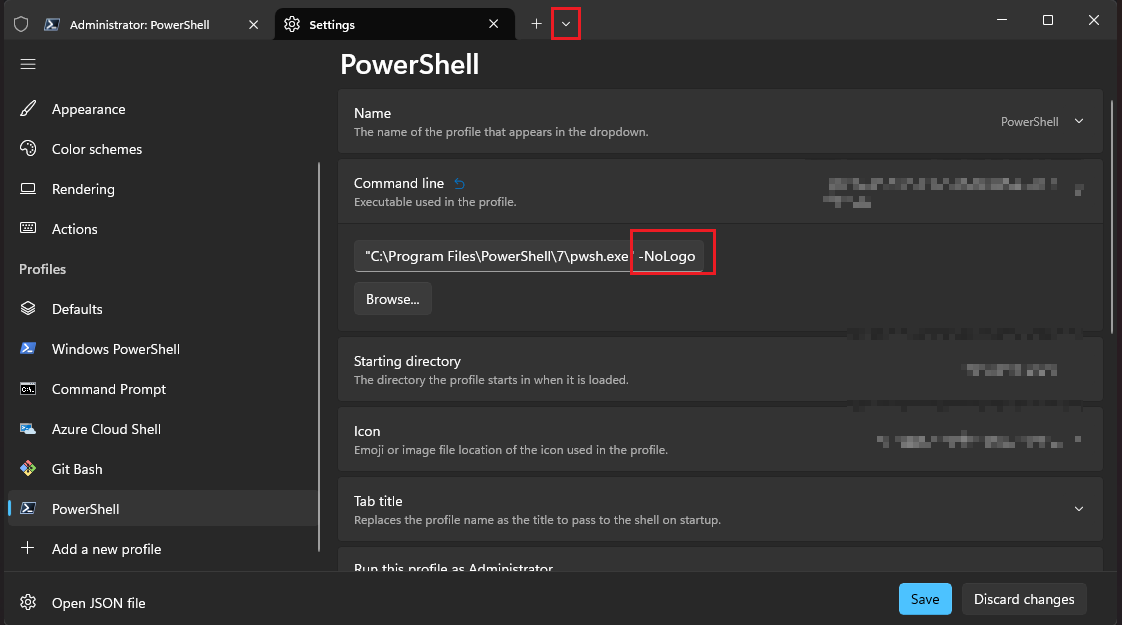Click the Color schemes palette icon
1122x625 pixels.
[28, 149]
